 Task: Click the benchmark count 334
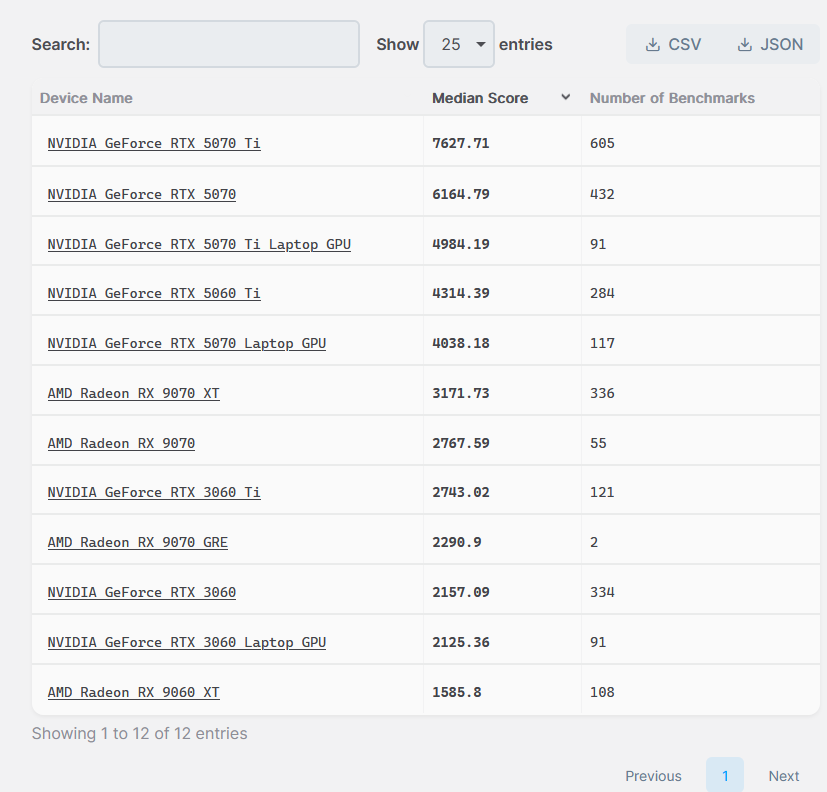tap(602, 592)
